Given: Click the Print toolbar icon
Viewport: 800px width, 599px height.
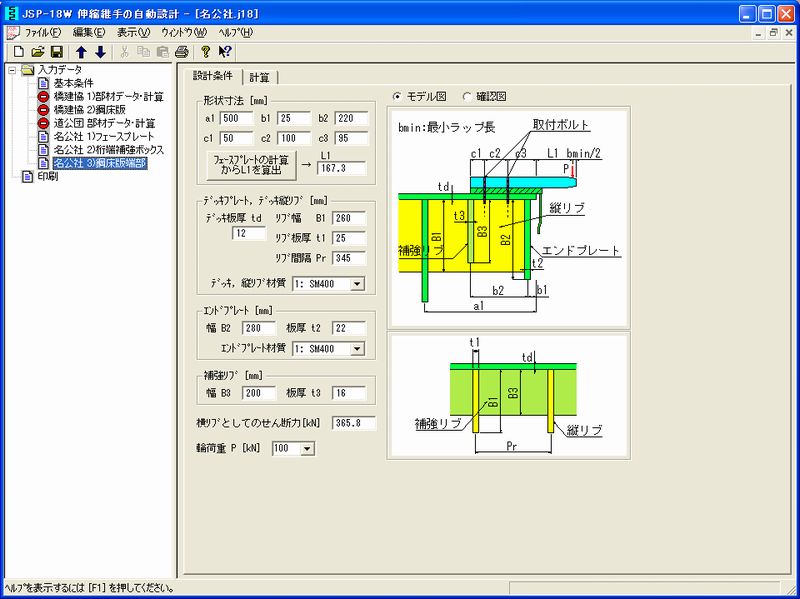Looking at the screenshot, I should pos(181,51).
